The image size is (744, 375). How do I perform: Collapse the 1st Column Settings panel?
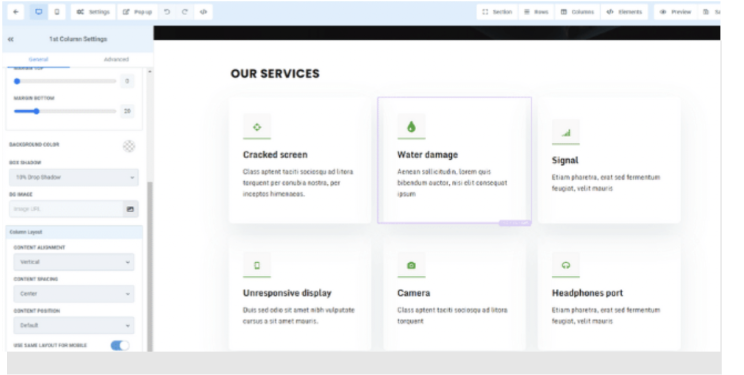[x=11, y=39]
